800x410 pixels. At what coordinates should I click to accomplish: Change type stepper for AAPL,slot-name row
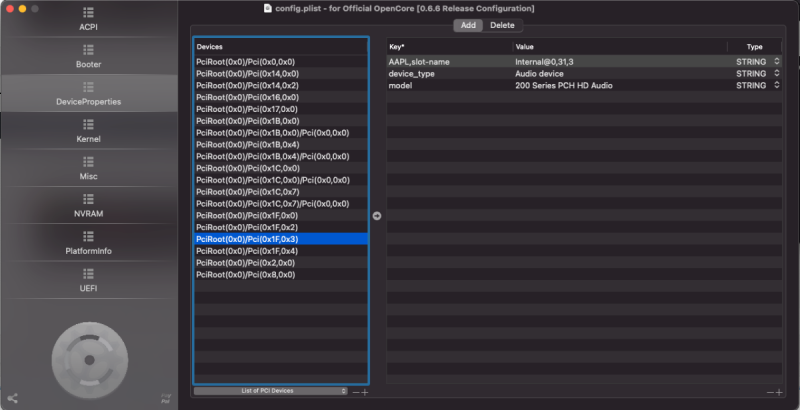point(777,62)
